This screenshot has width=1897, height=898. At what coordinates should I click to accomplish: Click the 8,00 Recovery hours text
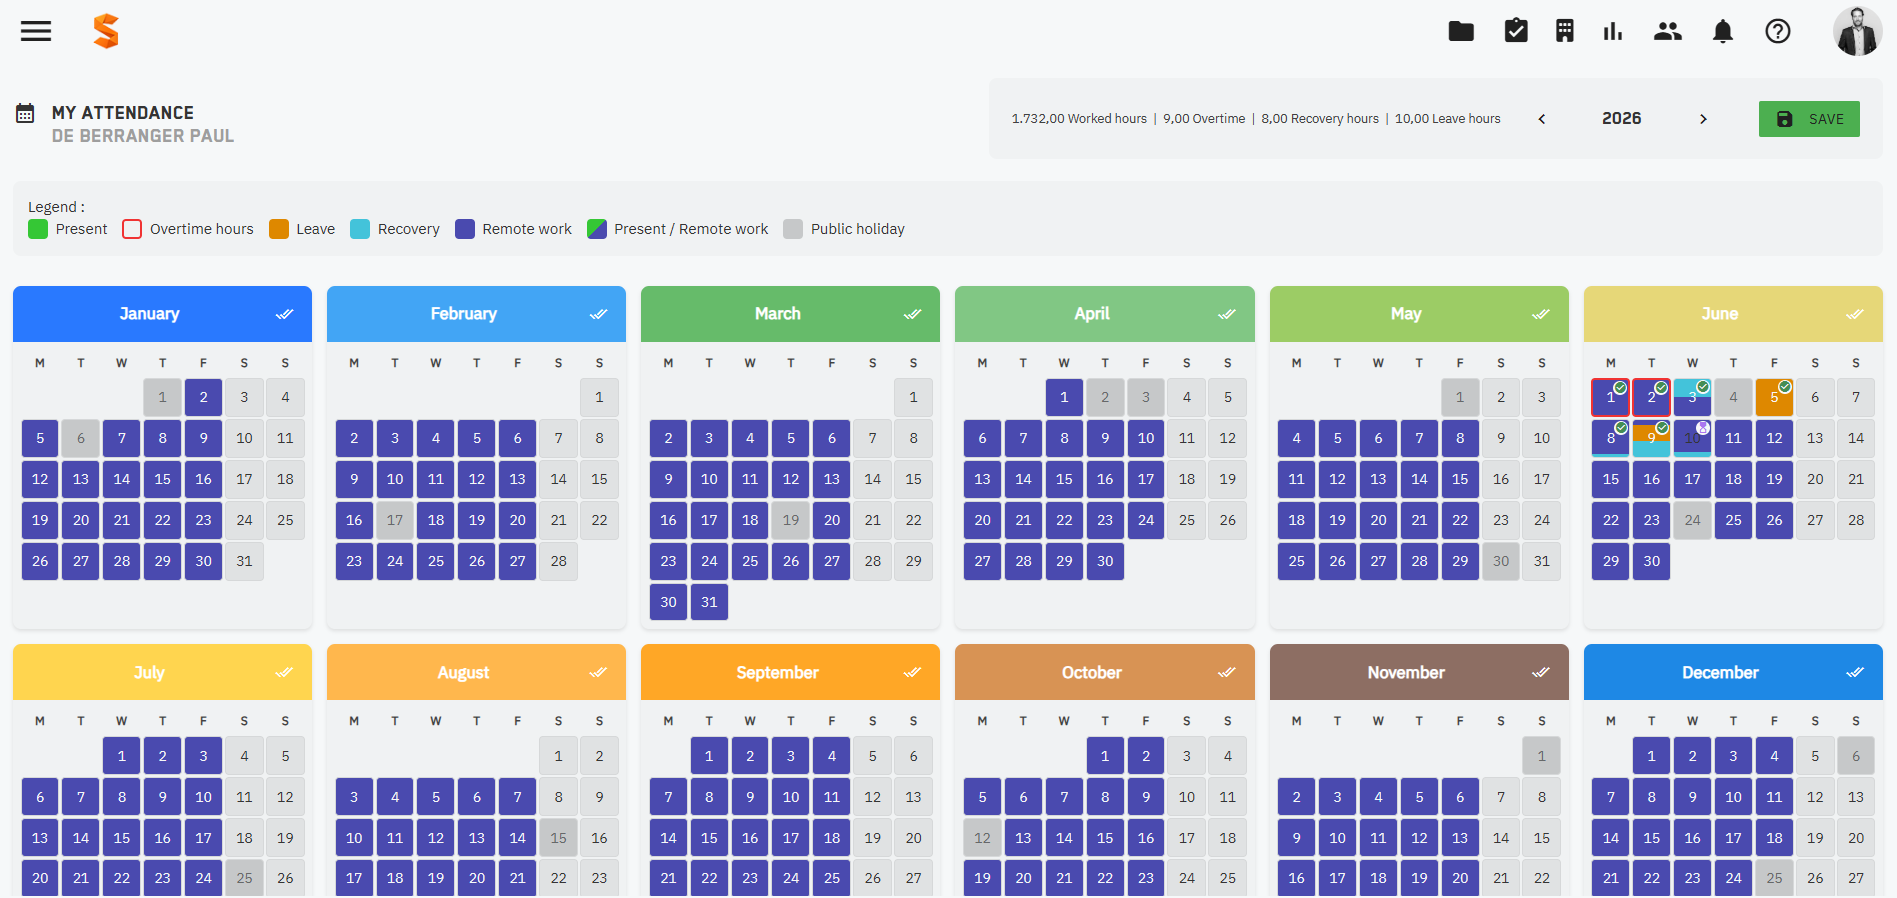pos(1320,119)
